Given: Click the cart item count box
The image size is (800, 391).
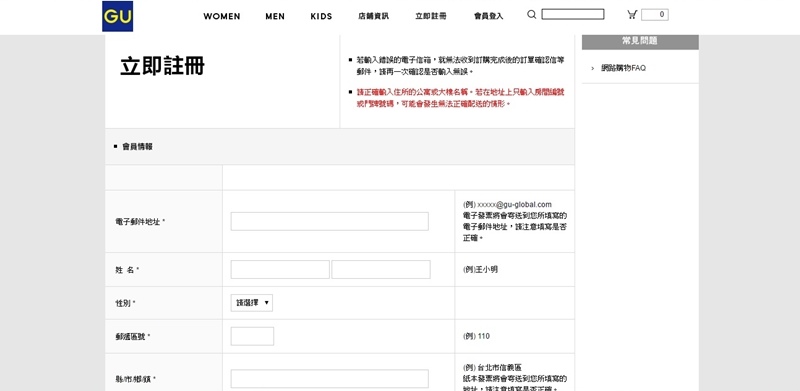Looking at the screenshot, I should coord(655,15).
